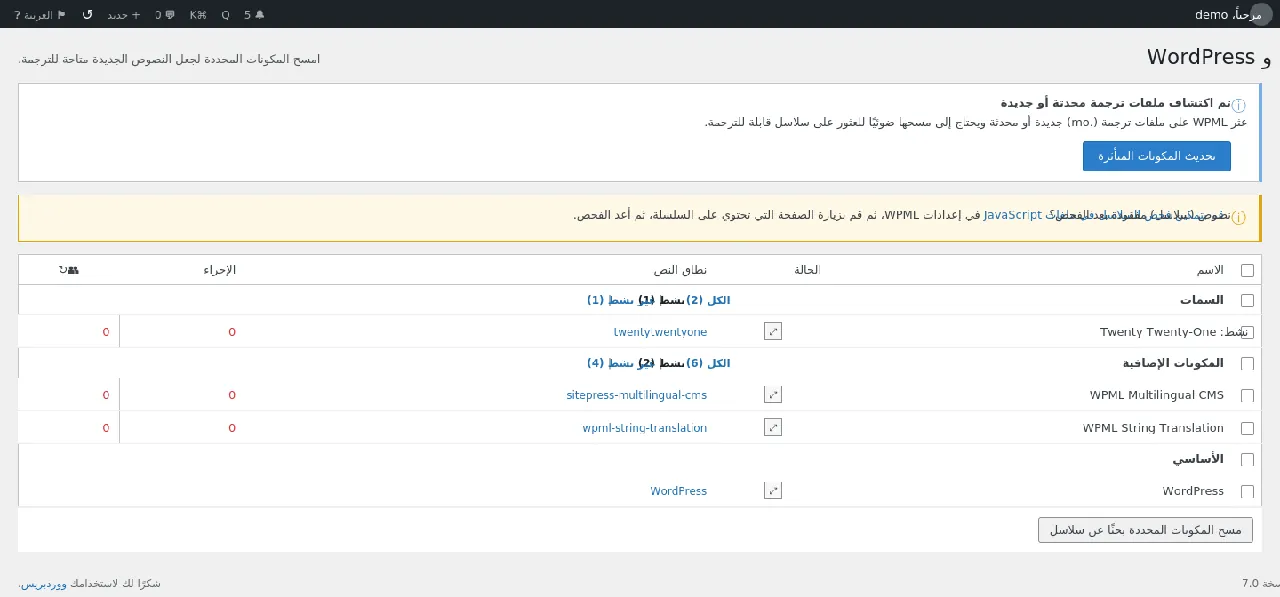1280x597 pixels.
Task: Check the الأساسي core group checkbox
Action: click(1247, 460)
